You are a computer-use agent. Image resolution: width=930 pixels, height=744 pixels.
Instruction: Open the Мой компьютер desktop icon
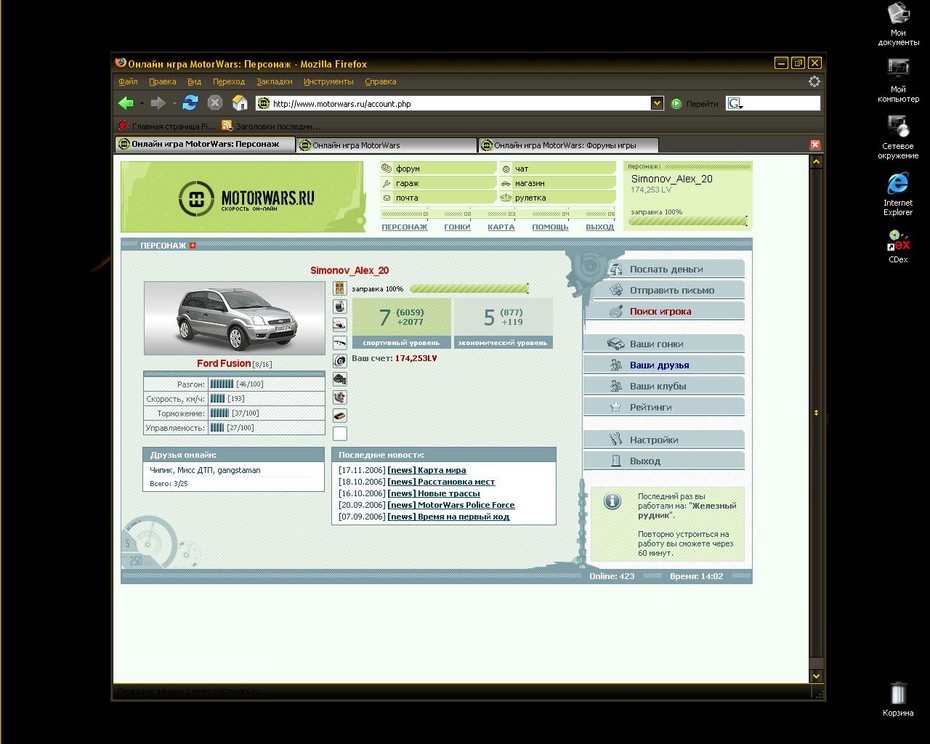pos(898,71)
